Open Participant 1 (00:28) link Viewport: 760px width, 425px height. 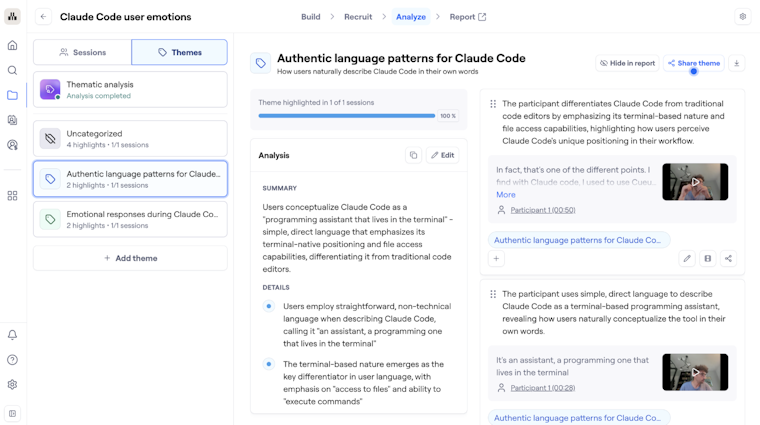click(x=543, y=388)
